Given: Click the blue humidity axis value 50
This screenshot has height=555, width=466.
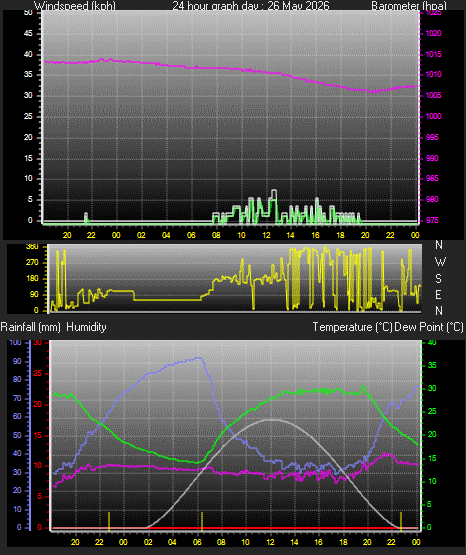Looking at the screenshot, I should pyautogui.click(x=17, y=435).
